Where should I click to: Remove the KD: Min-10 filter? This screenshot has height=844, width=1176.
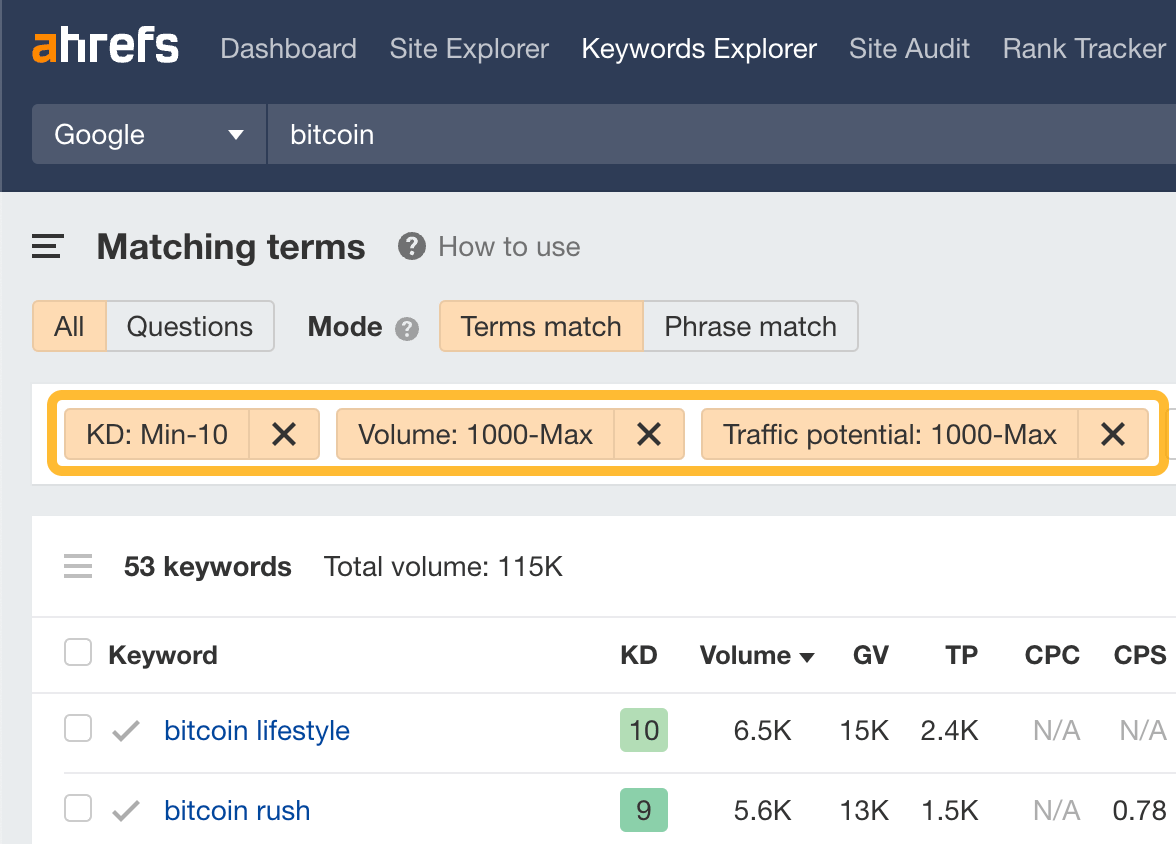[283, 434]
